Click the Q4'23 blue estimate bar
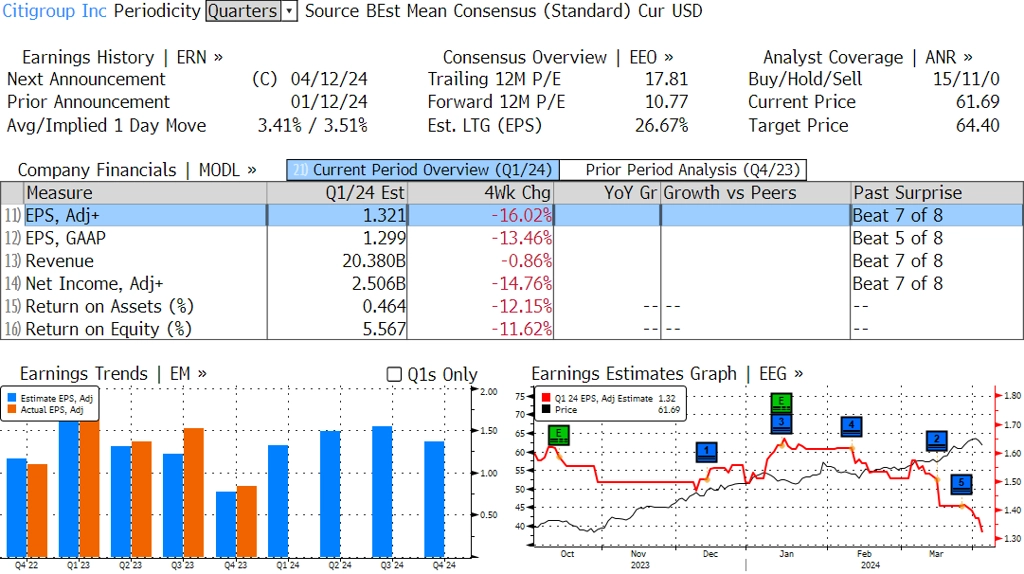 click(x=226, y=524)
